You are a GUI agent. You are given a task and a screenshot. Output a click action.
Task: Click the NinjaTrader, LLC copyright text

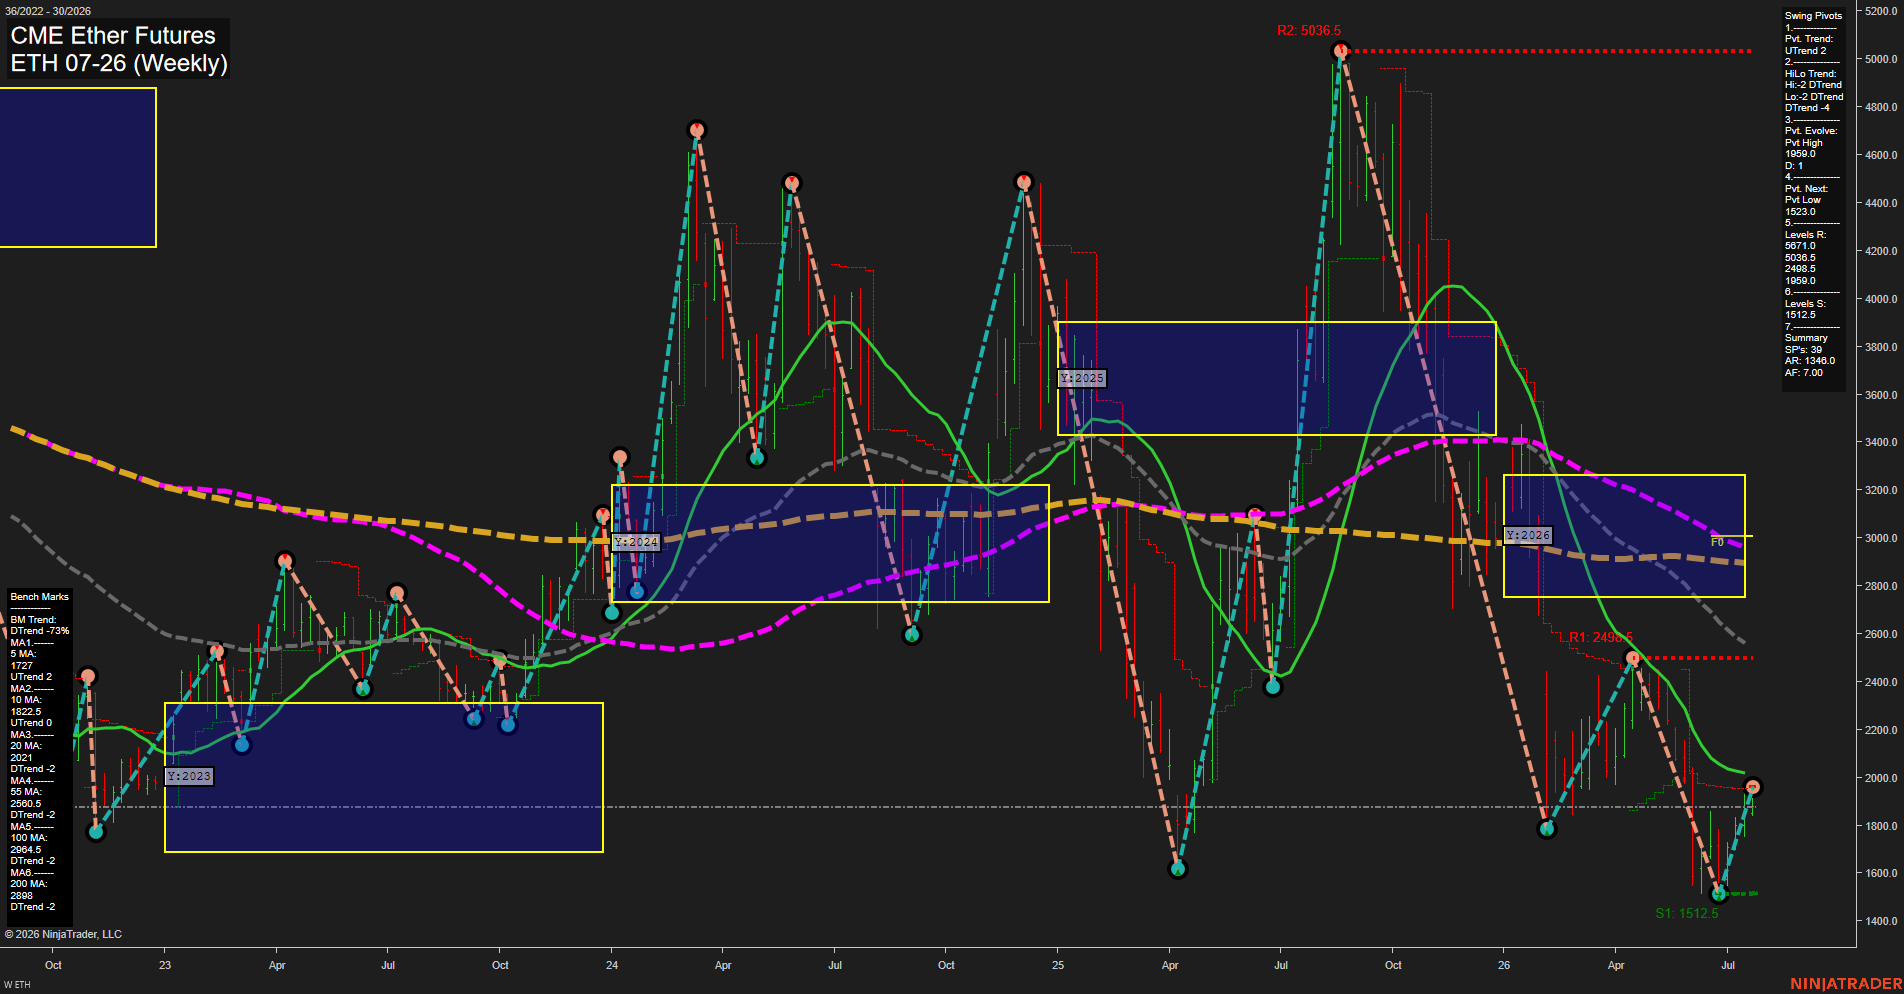63,934
